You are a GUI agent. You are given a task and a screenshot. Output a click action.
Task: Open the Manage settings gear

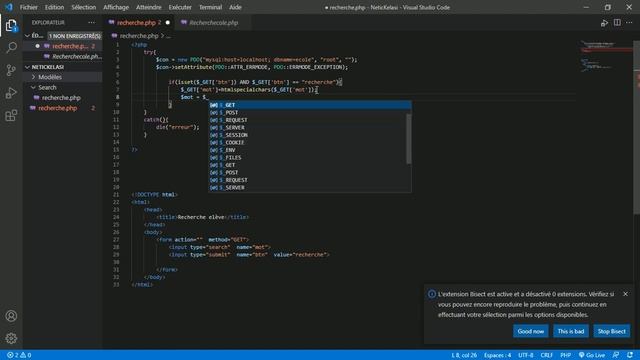pos(11,338)
